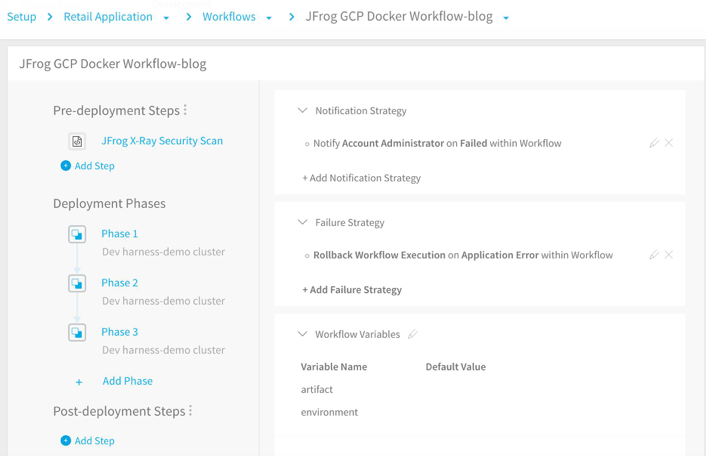Add a new deployment phase
The height and width of the screenshot is (456, 706).
[126, 381]
